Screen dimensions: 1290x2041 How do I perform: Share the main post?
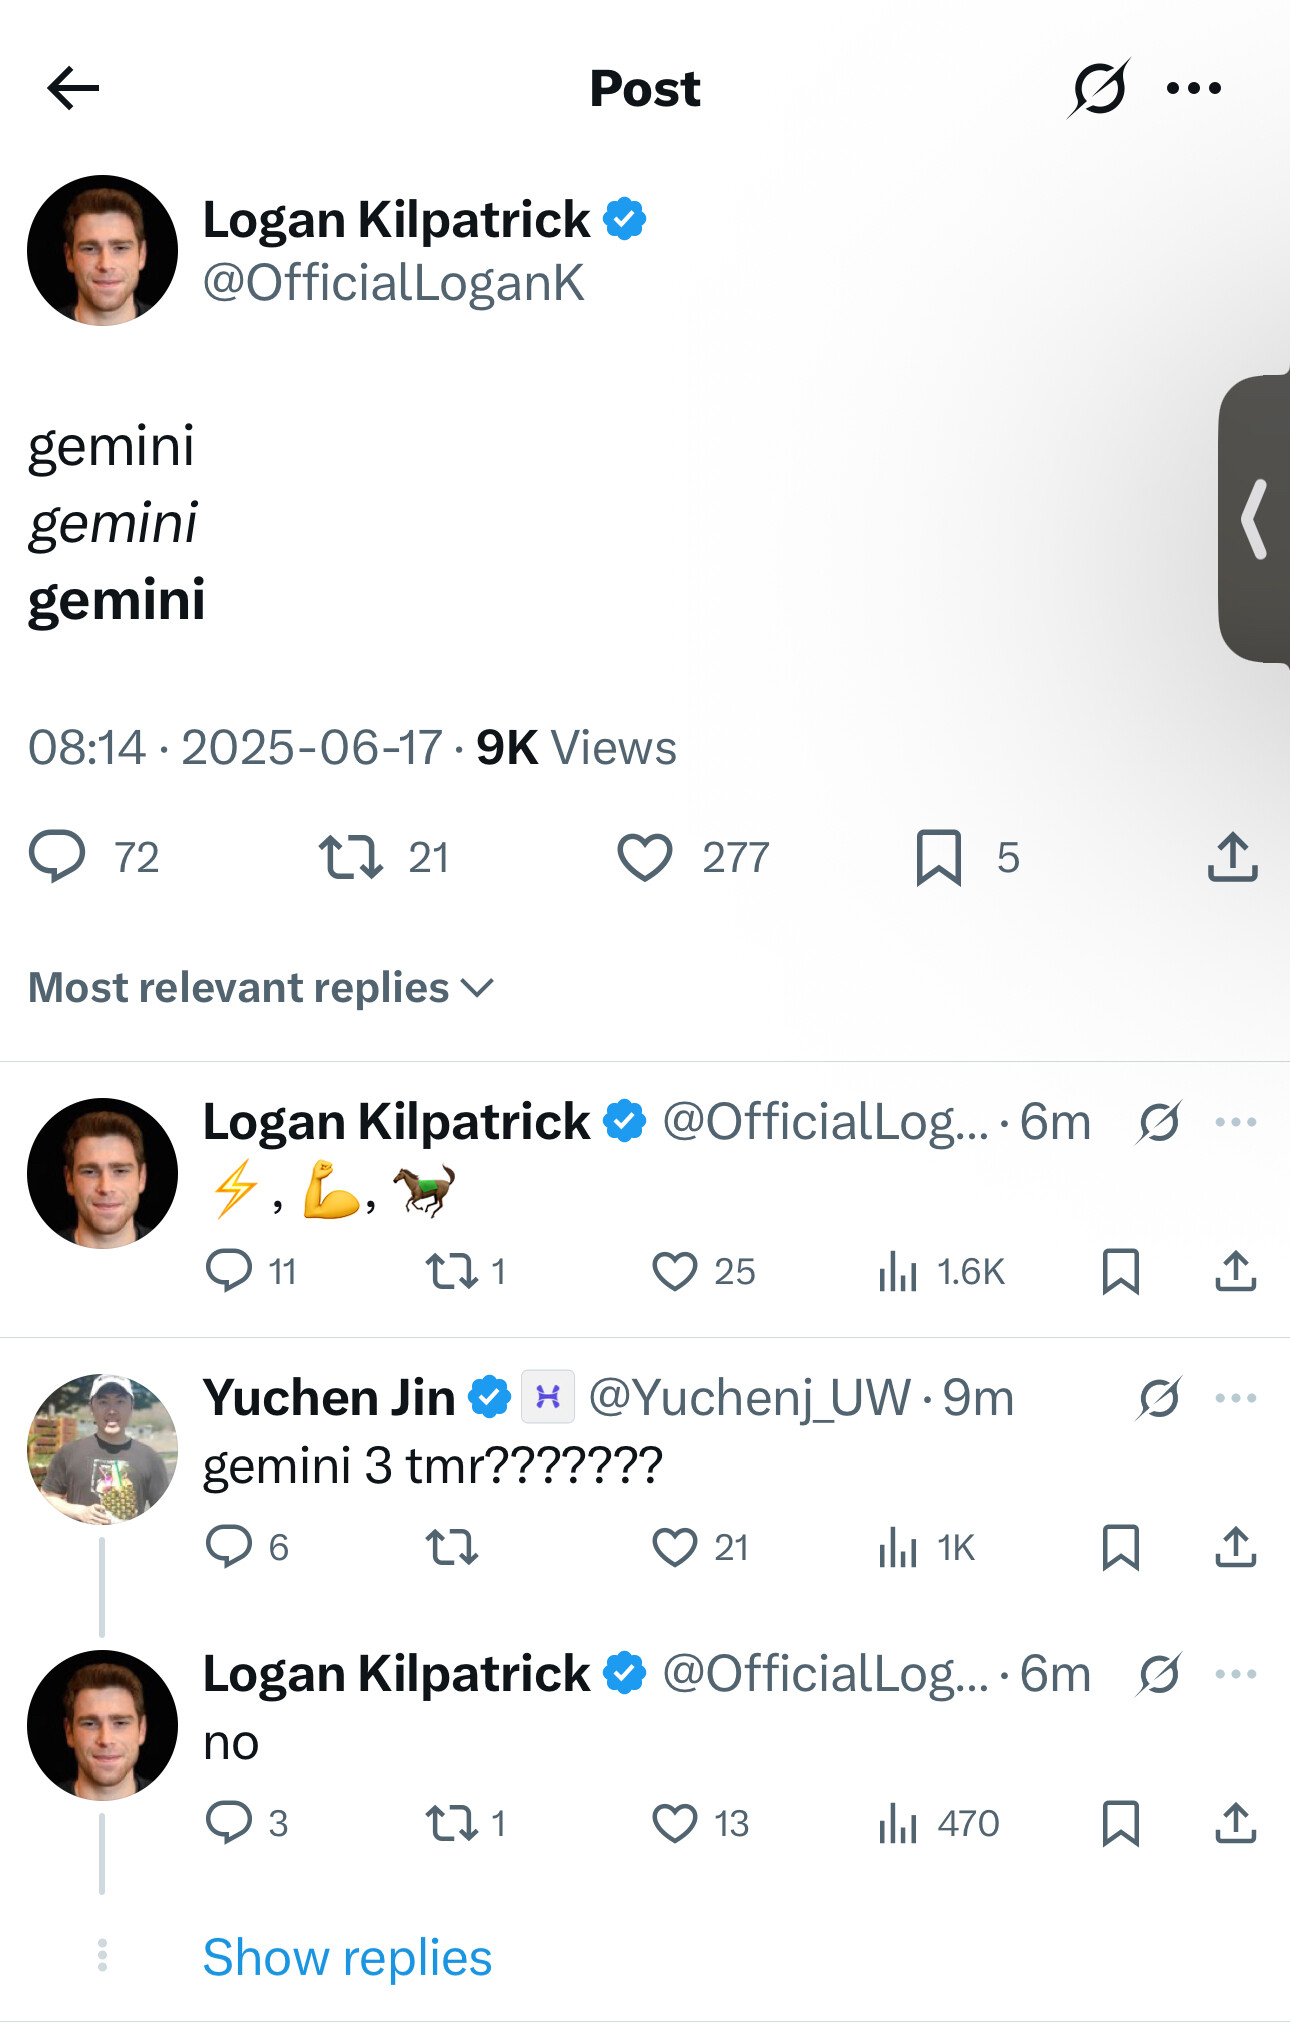pyautogui.click(x=1232, y=857)
